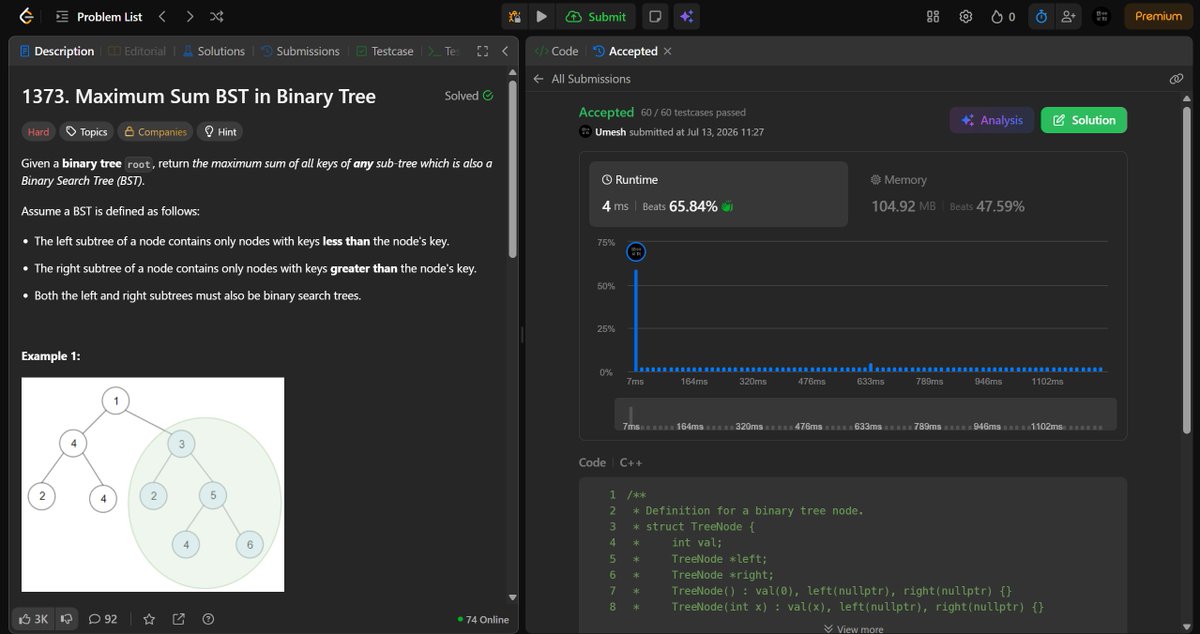Share this problem

[x=178, y=619]
